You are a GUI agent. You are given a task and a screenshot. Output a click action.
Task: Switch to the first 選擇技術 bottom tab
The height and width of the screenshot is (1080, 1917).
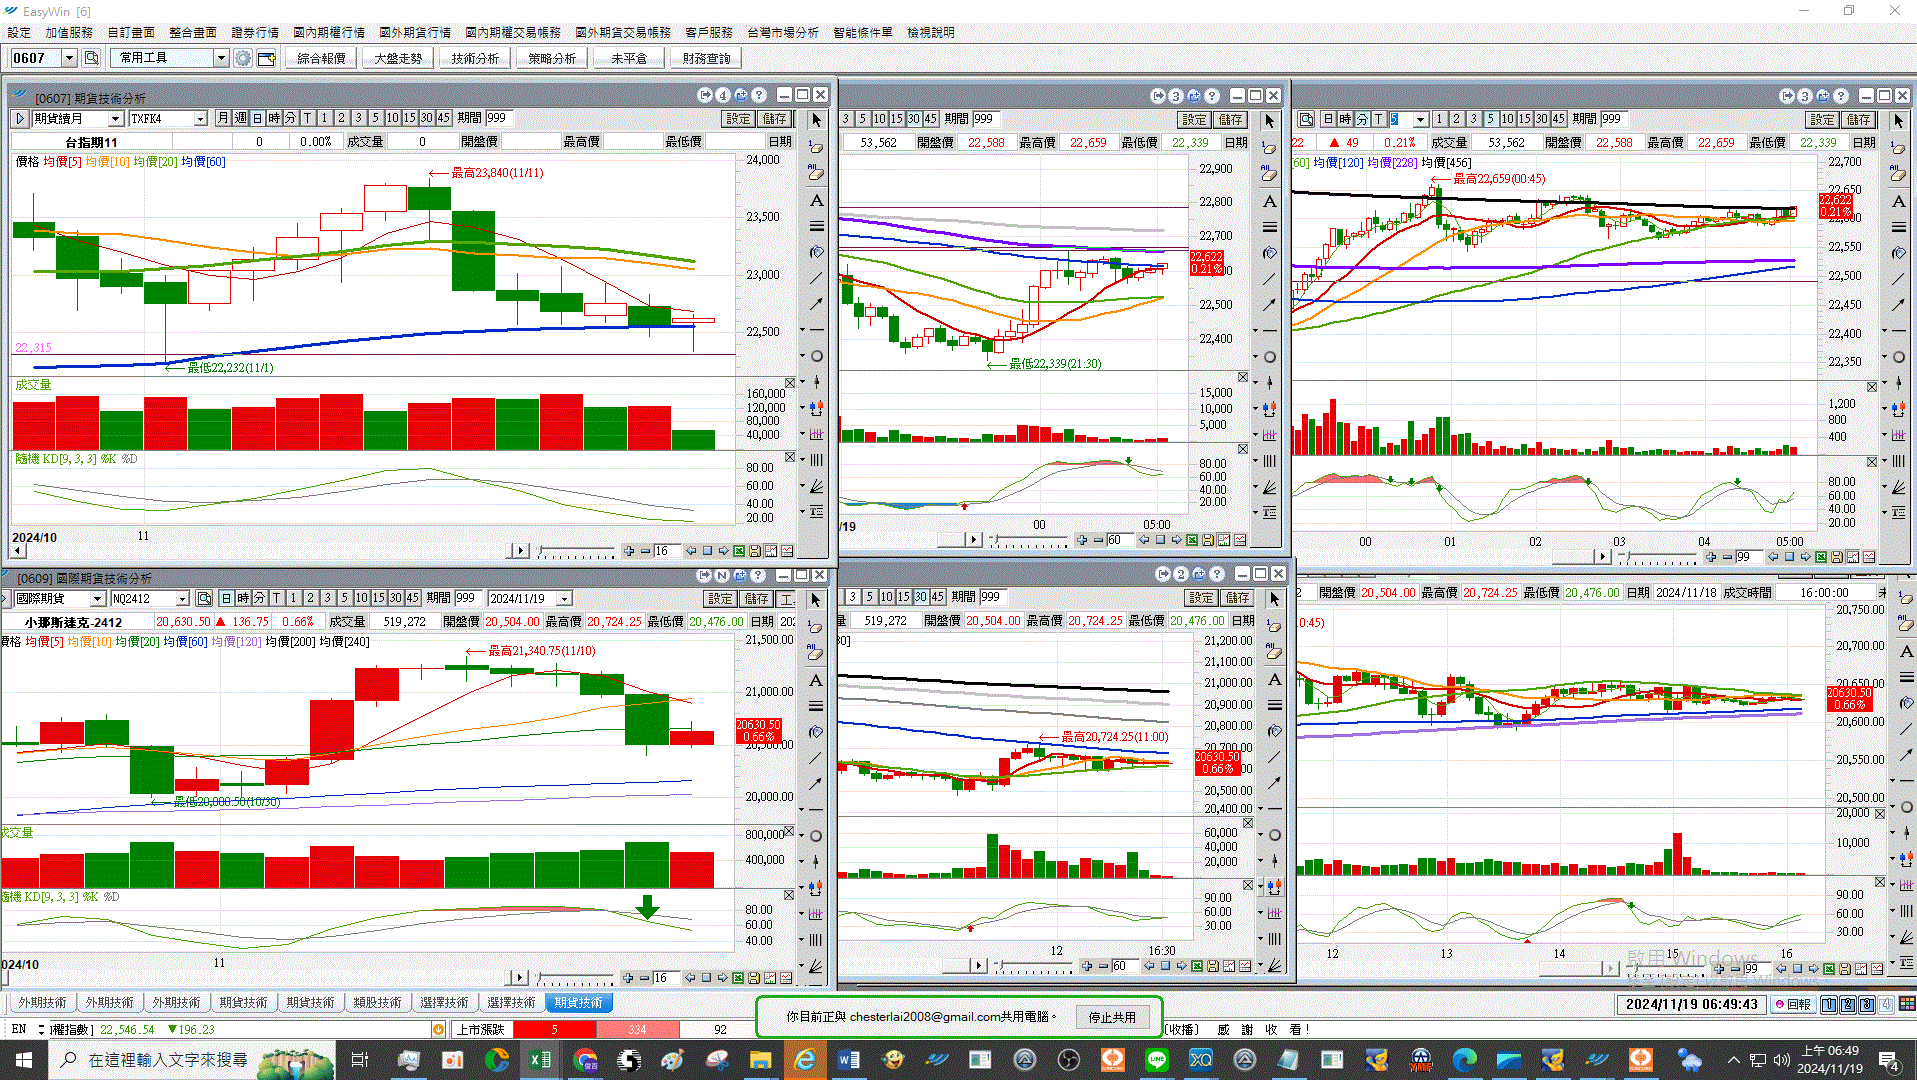(444, 1002)
